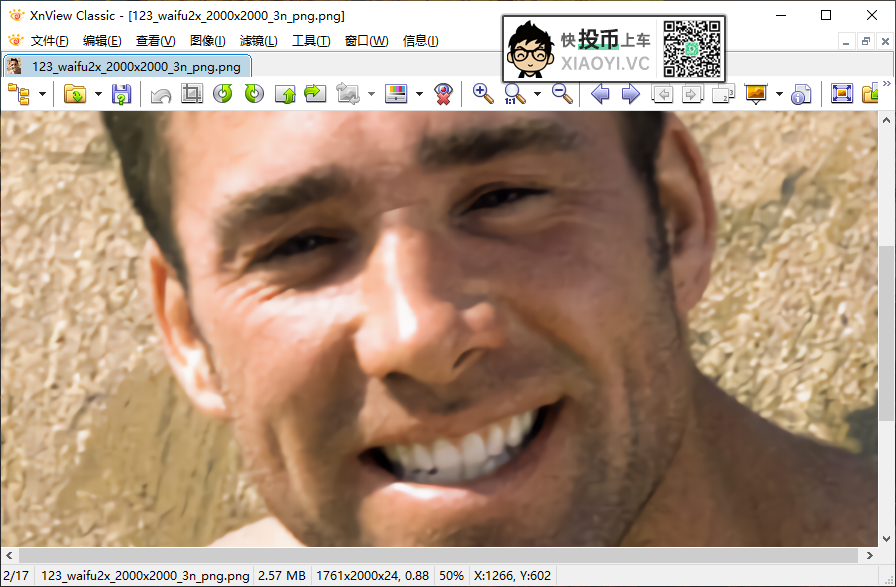Viewport: 896px width, 587px height.
Task: Click the zoom in magnifier icon
Action: pyautogui.click(x=483, y=94)
